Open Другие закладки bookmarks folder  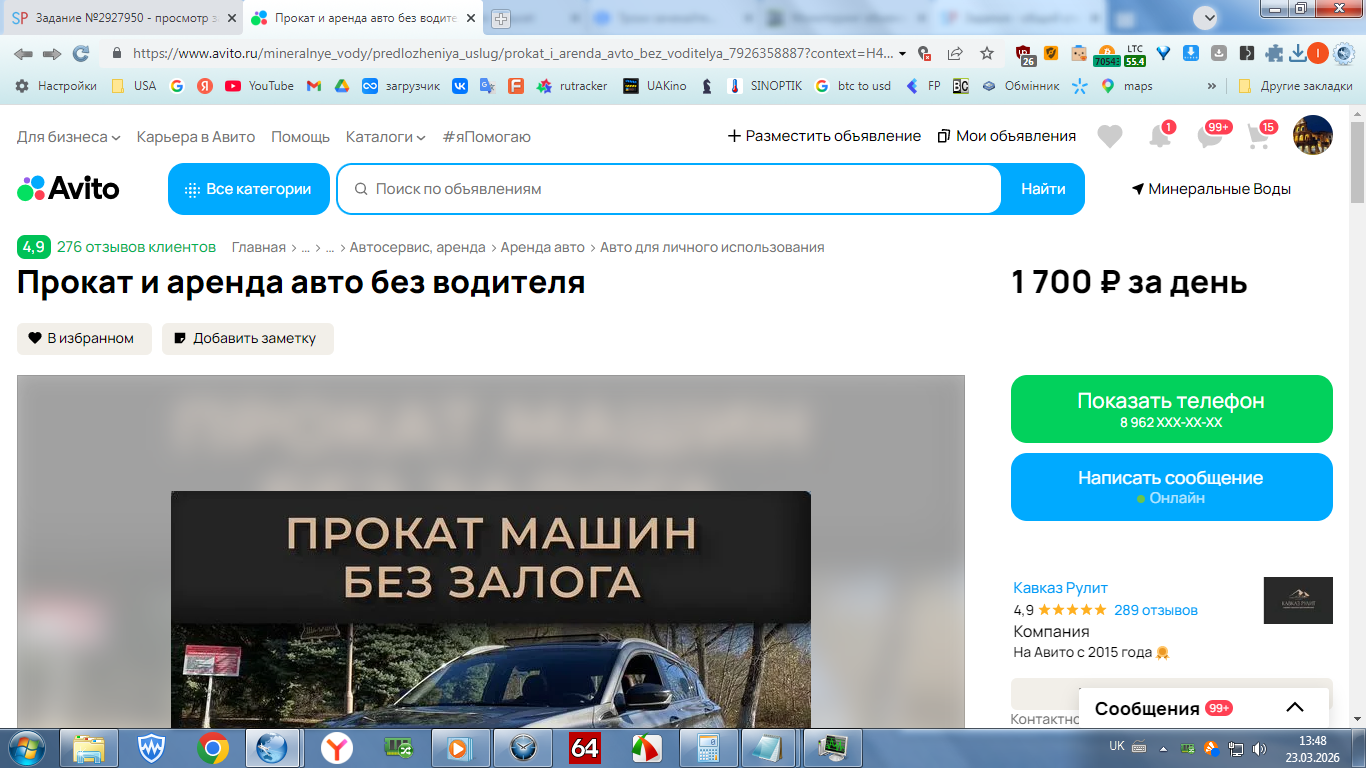coord(1295,86)
